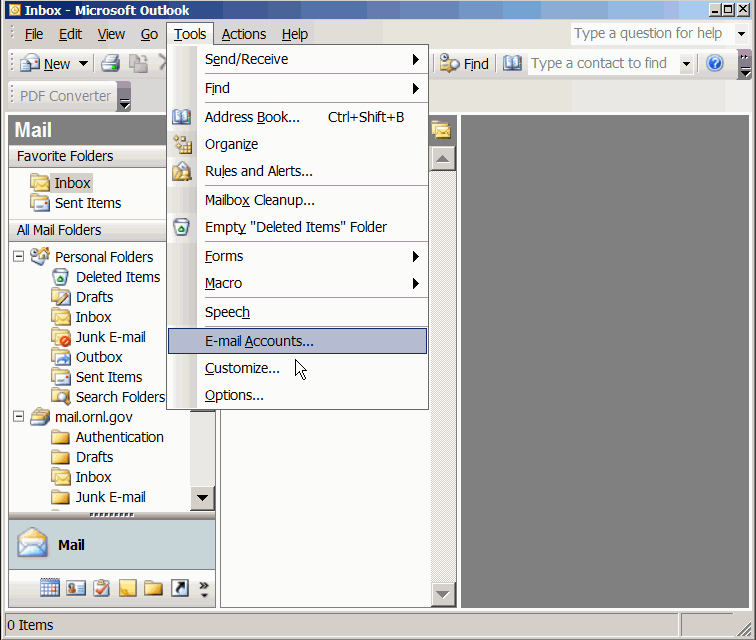The width and height of the screenshot is (756, 640).
Task: Open Shortcuts icon in navigation bar
Action: tap(180, 588)
